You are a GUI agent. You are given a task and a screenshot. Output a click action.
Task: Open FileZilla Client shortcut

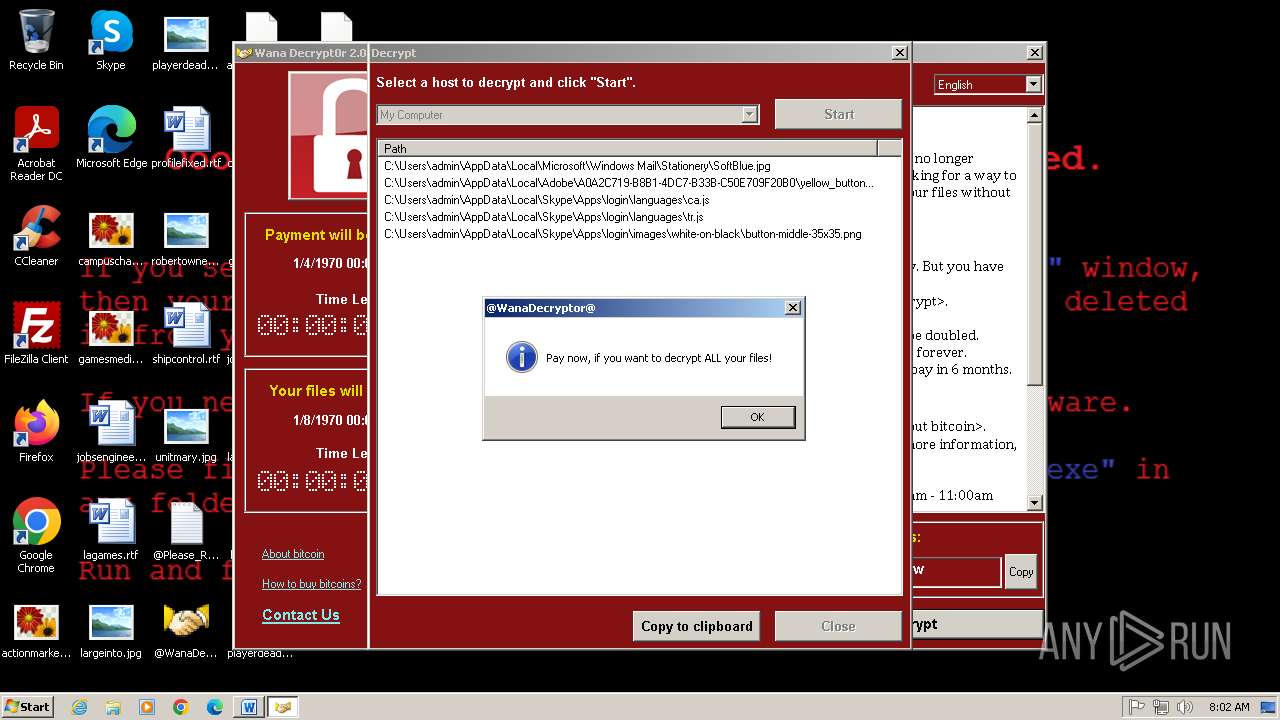[x=36, y=334]
